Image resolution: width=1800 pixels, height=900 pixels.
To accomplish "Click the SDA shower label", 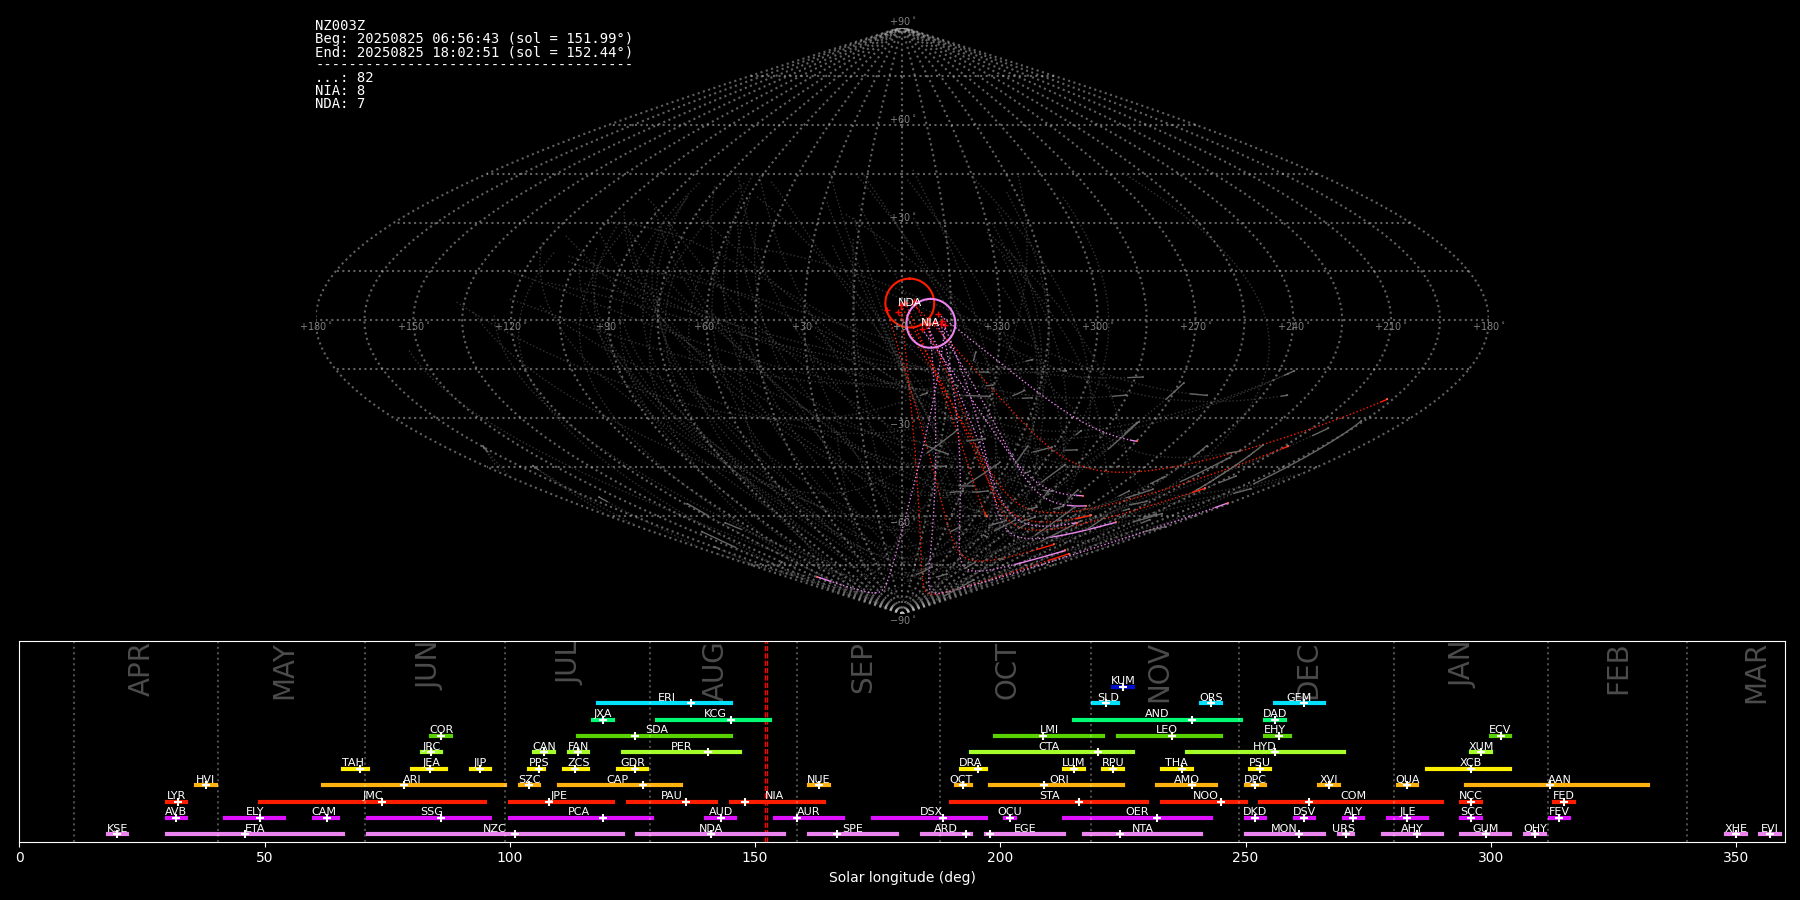I will coord(656,730).
